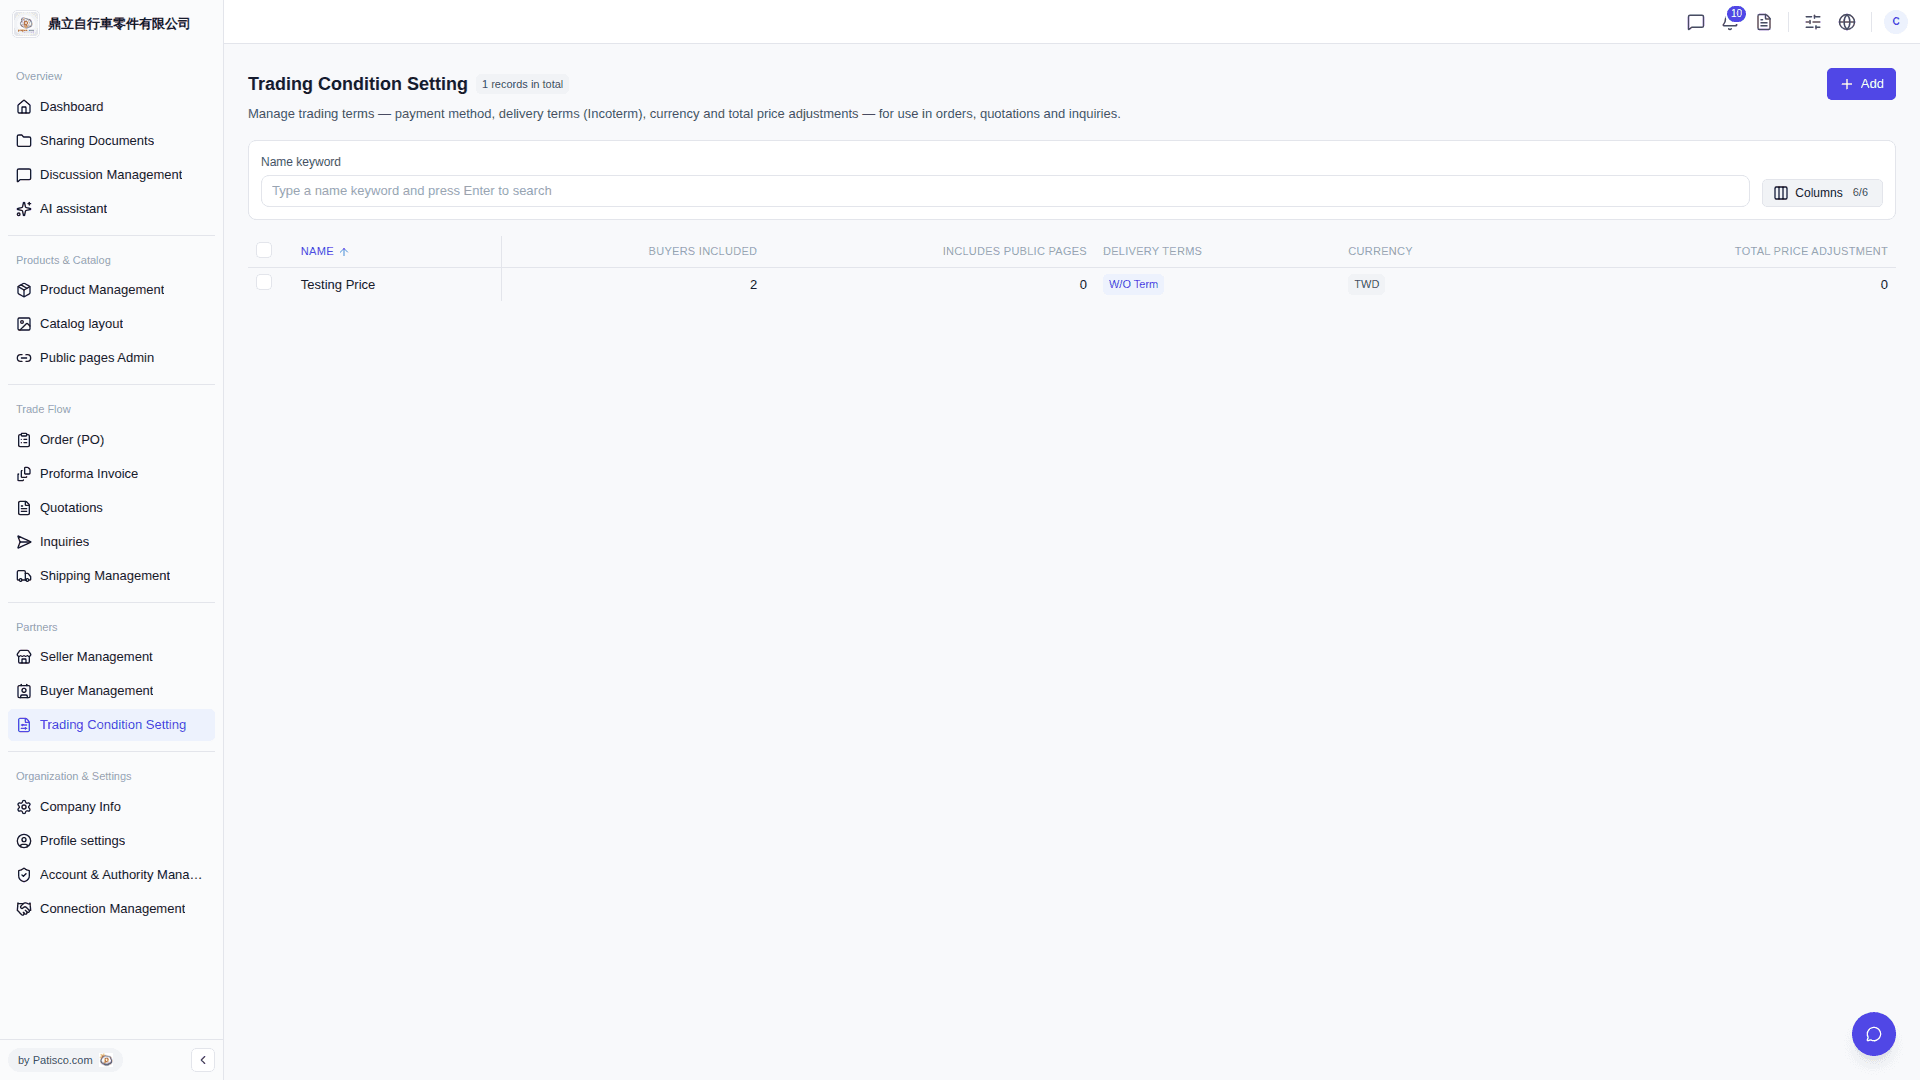Screen dimensions: 1920x1080
Task: Open language globe icon
Action: pos(1847,22)
